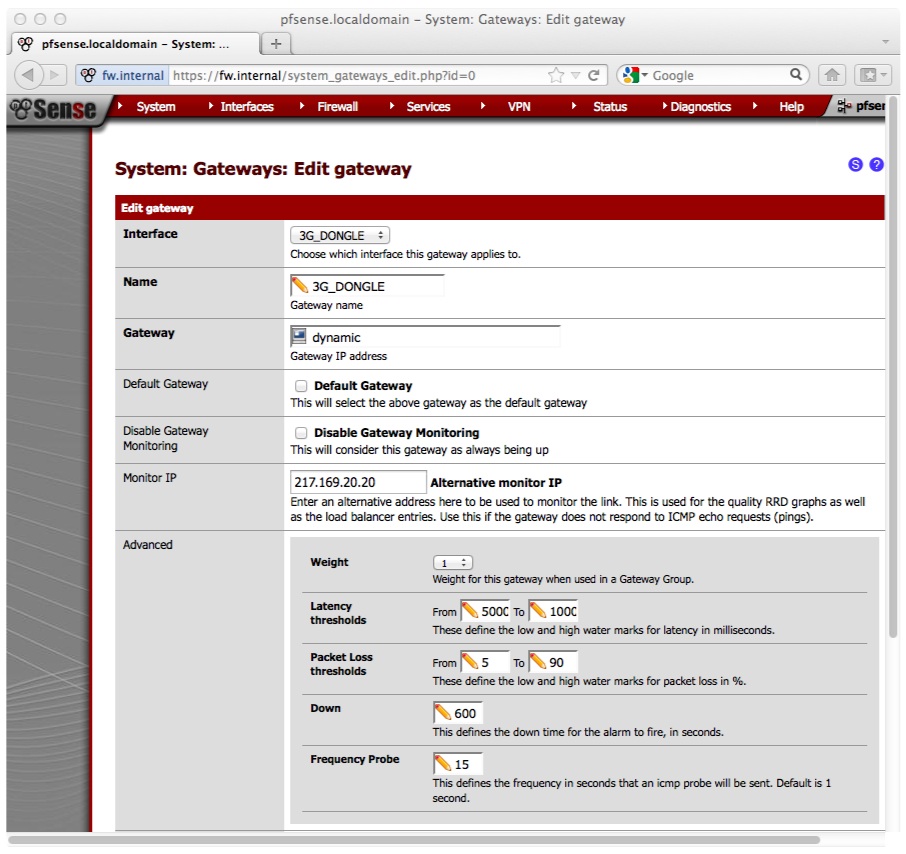Open the Interface 3G_DONGLE dropdown

pos(340,235)
